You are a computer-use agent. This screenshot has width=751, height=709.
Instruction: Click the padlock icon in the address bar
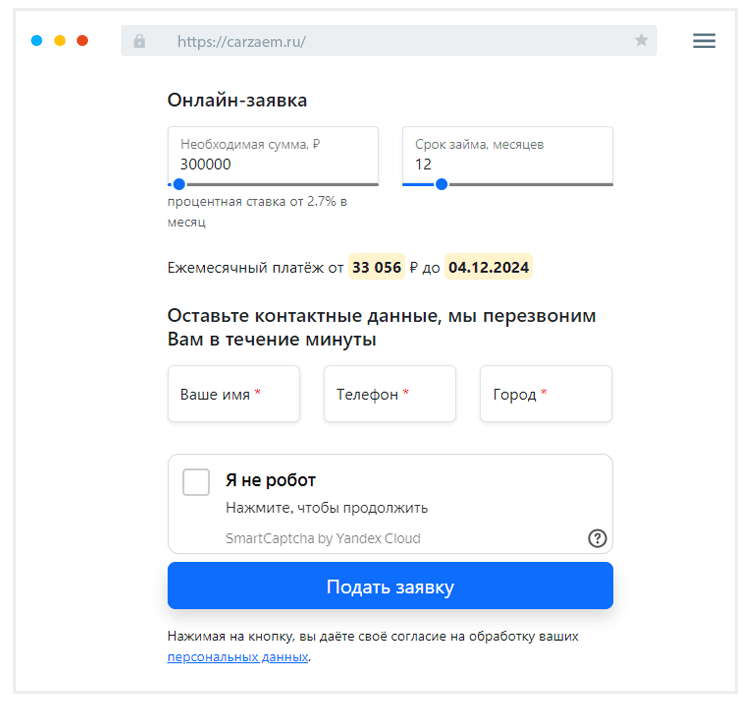(139, 41)
